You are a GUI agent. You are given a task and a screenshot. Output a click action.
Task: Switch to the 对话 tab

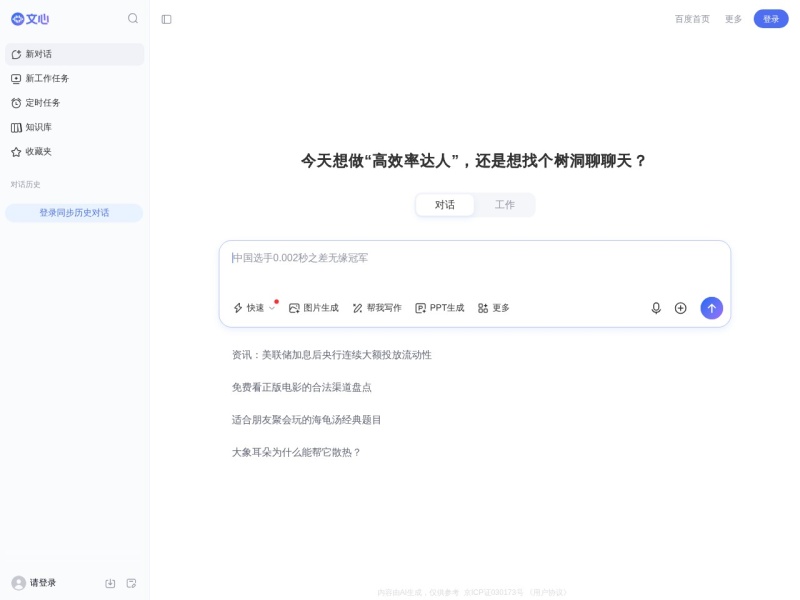click(444, 205)
